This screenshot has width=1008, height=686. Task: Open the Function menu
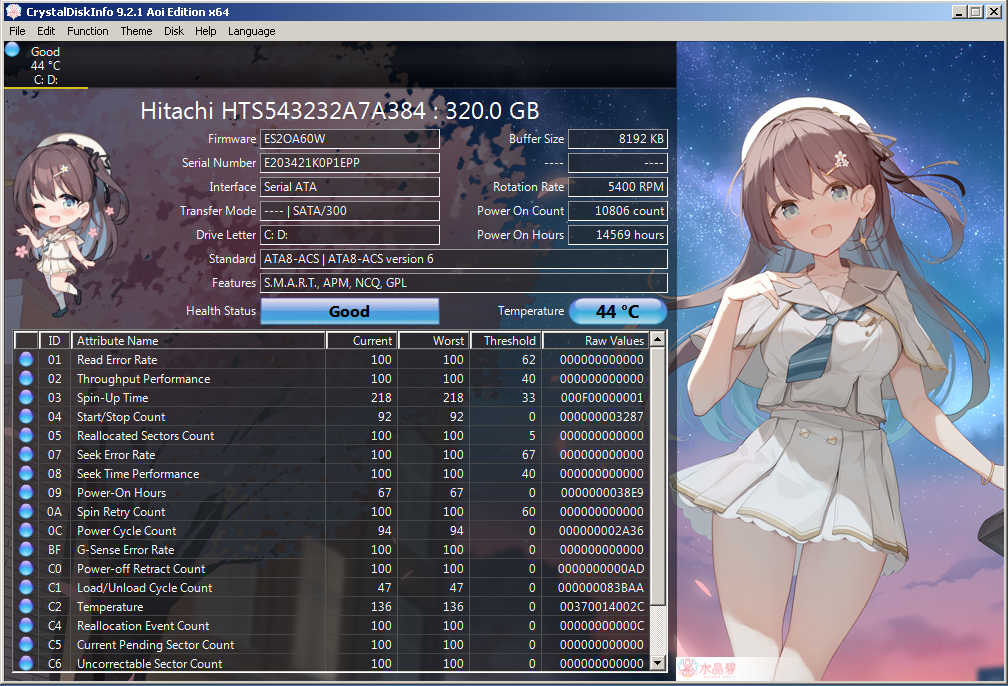87,31
